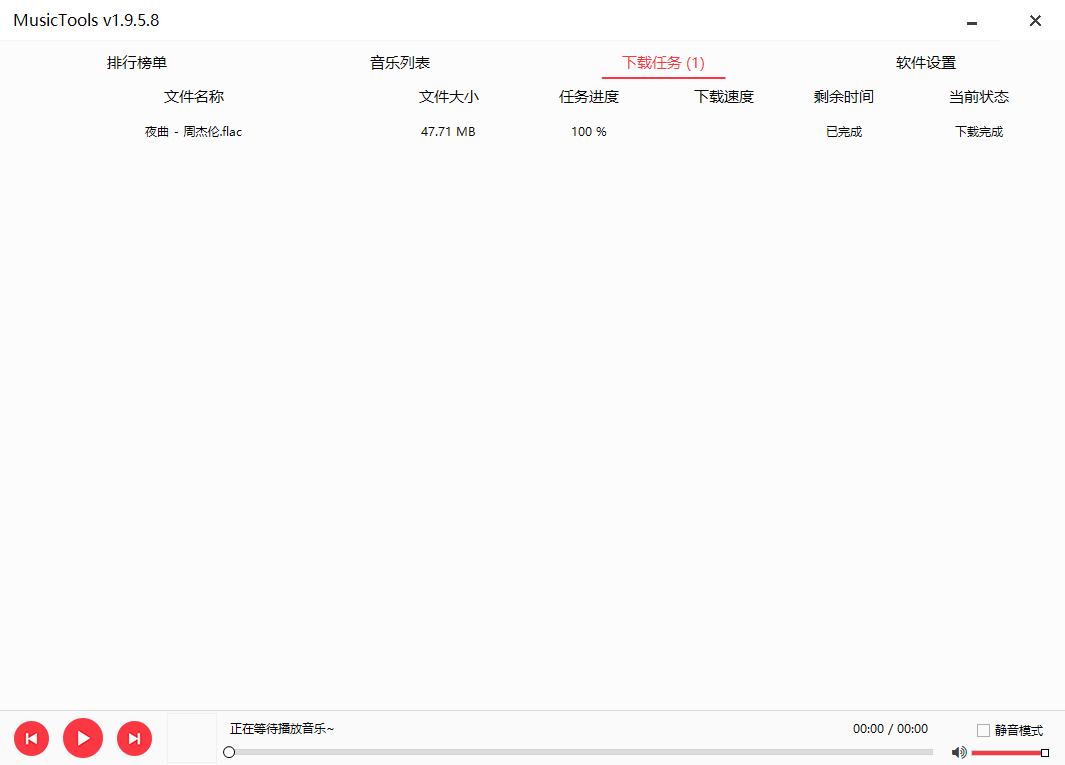Mute audio via the speaker icon
The width and height of the screenshot is (1065, 765).
tap(959, 752)
